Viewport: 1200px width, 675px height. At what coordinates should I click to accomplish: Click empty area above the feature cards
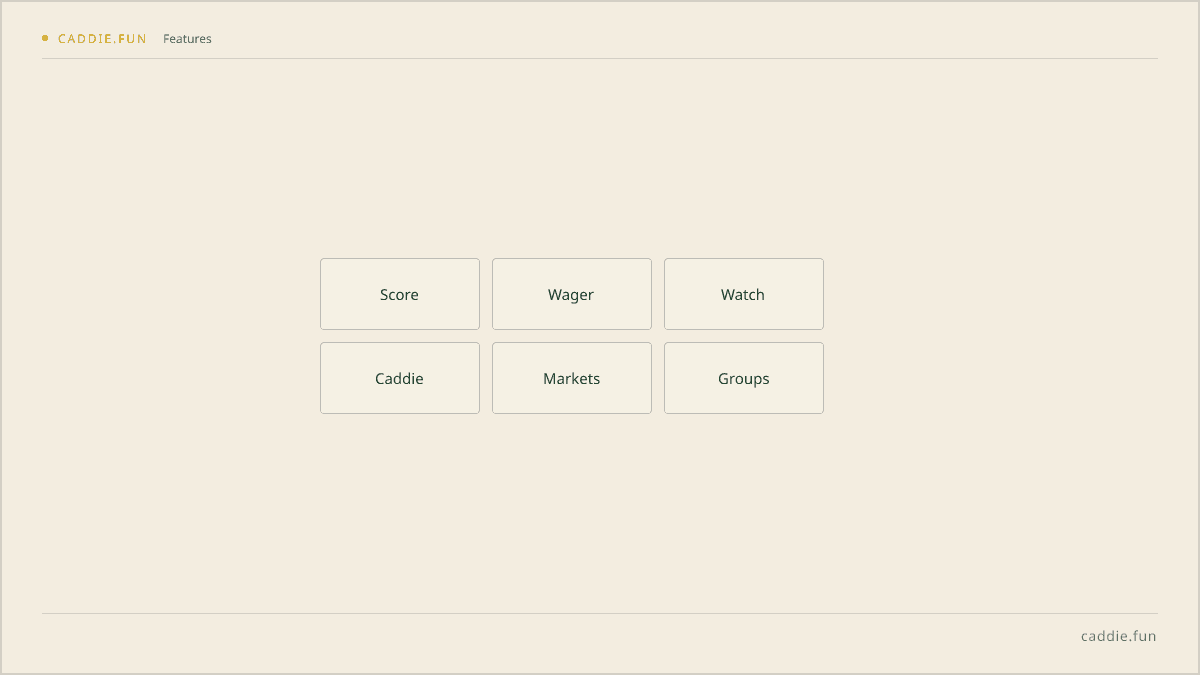600,160
